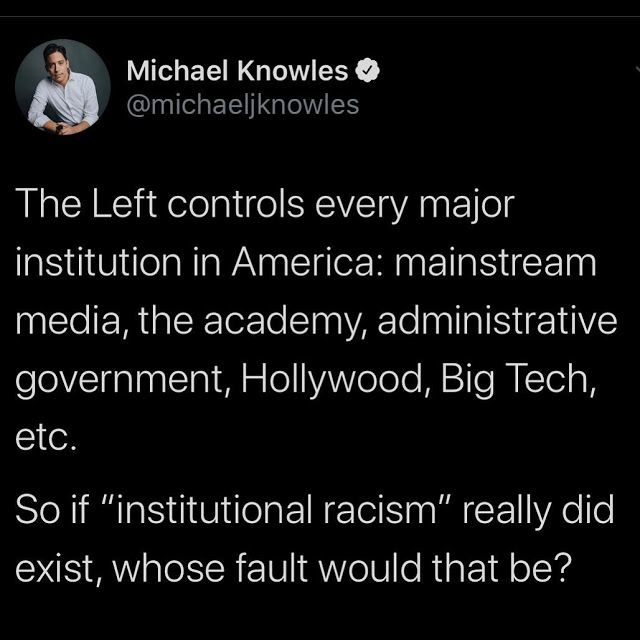Open the tweet options chevron at the right edge
The width and height of the screenshot is (640, 640).
[x=637, y=70]
